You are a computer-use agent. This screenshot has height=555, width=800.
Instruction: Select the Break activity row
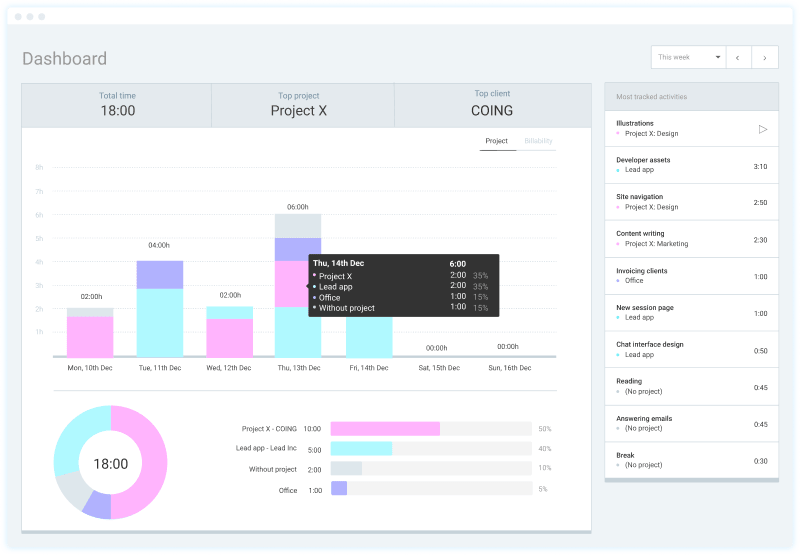pos(691,460)
